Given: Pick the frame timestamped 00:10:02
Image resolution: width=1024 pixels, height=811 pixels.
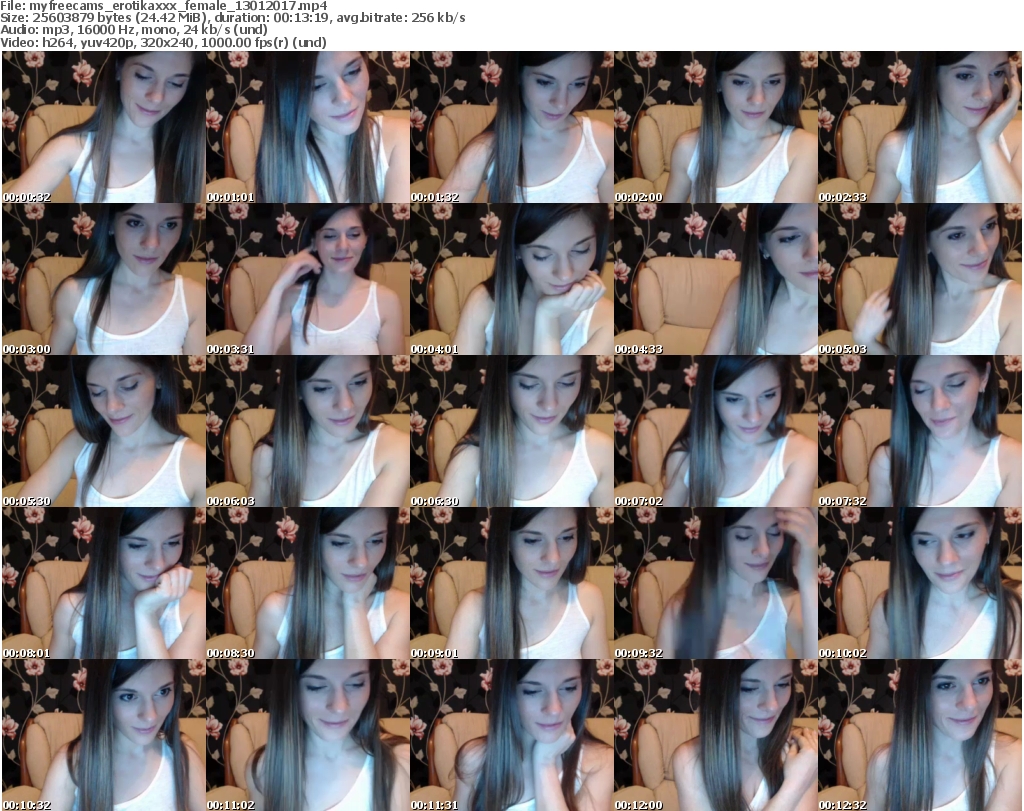Looking at the screenshot, I should coord(920,583).
